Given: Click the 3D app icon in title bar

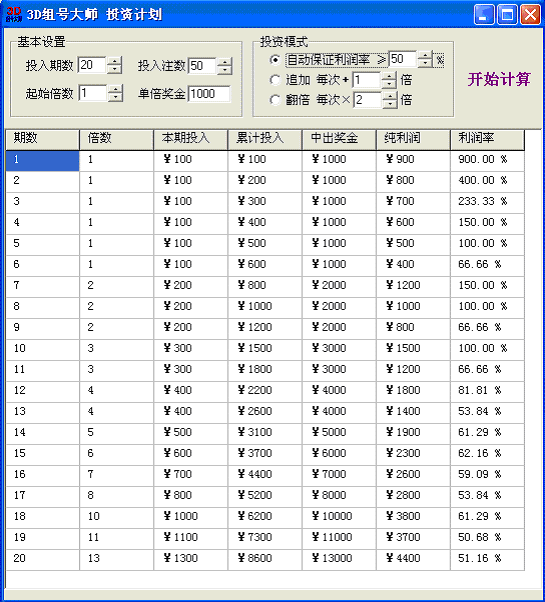Looking at the screenshot, I should click(x=14, y=14).
